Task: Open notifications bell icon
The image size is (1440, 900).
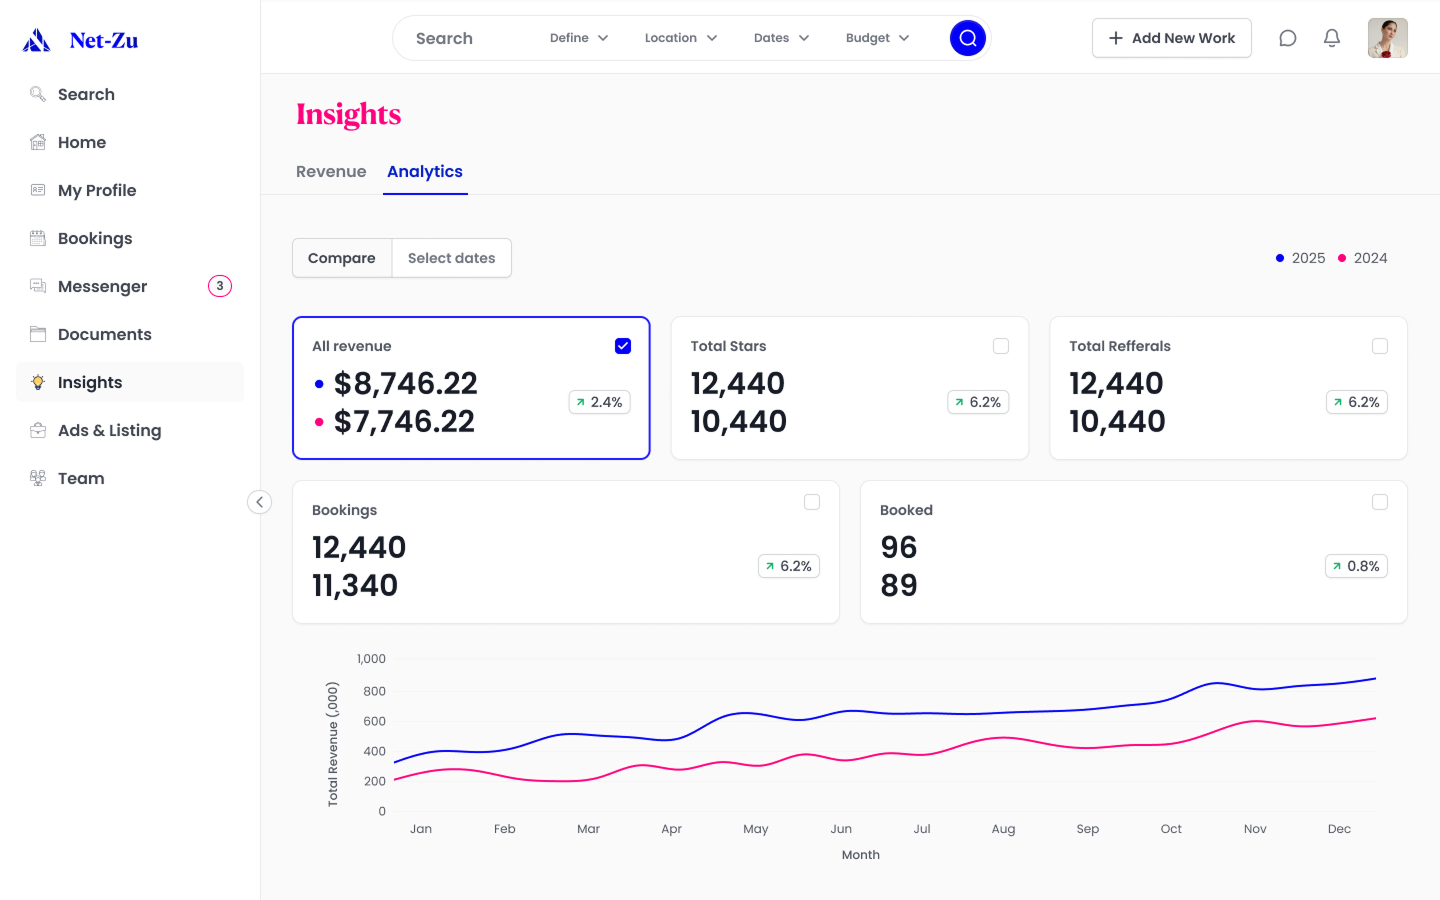Action: click(1332, 38)
